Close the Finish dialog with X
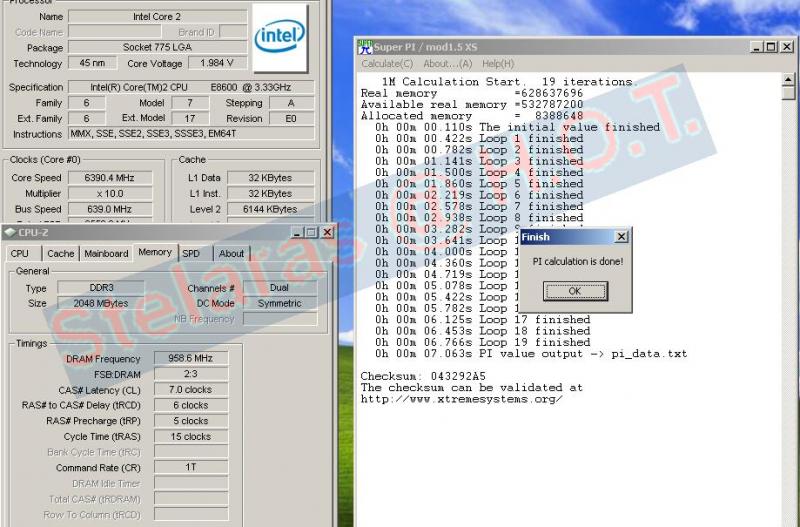 (x=621, y=237)
